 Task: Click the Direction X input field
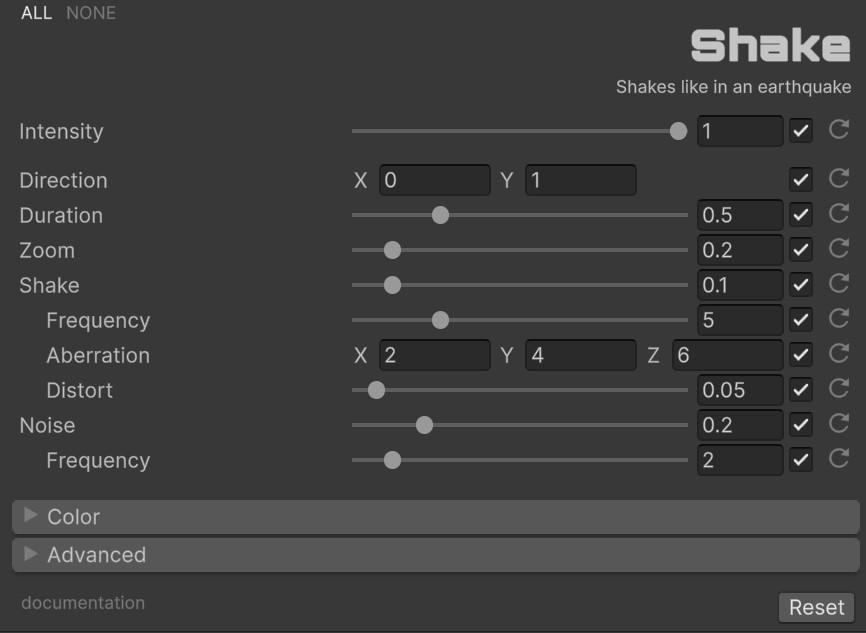(434, 180)
